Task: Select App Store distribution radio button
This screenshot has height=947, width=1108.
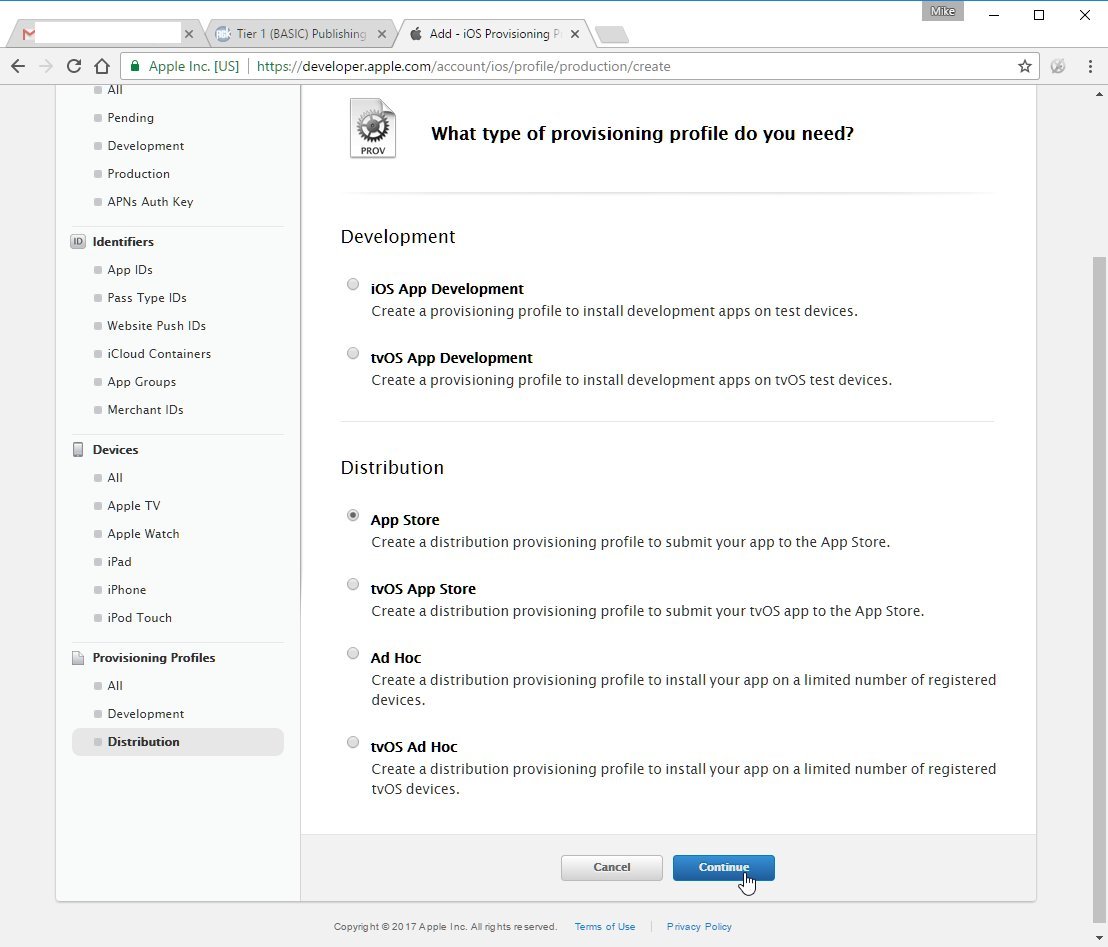Action: click(353, 515)
